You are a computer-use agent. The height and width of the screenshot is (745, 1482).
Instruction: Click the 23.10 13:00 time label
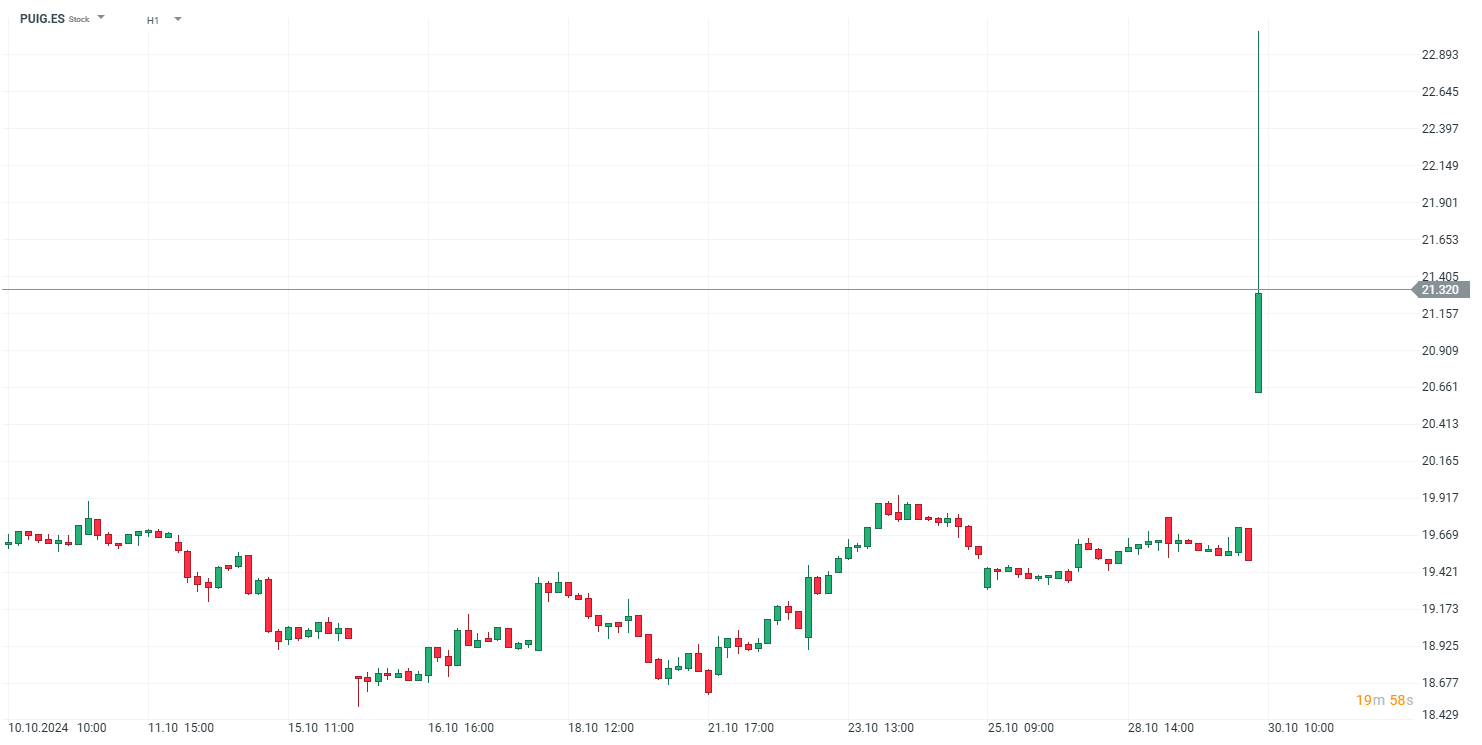(x=881, y=728)
